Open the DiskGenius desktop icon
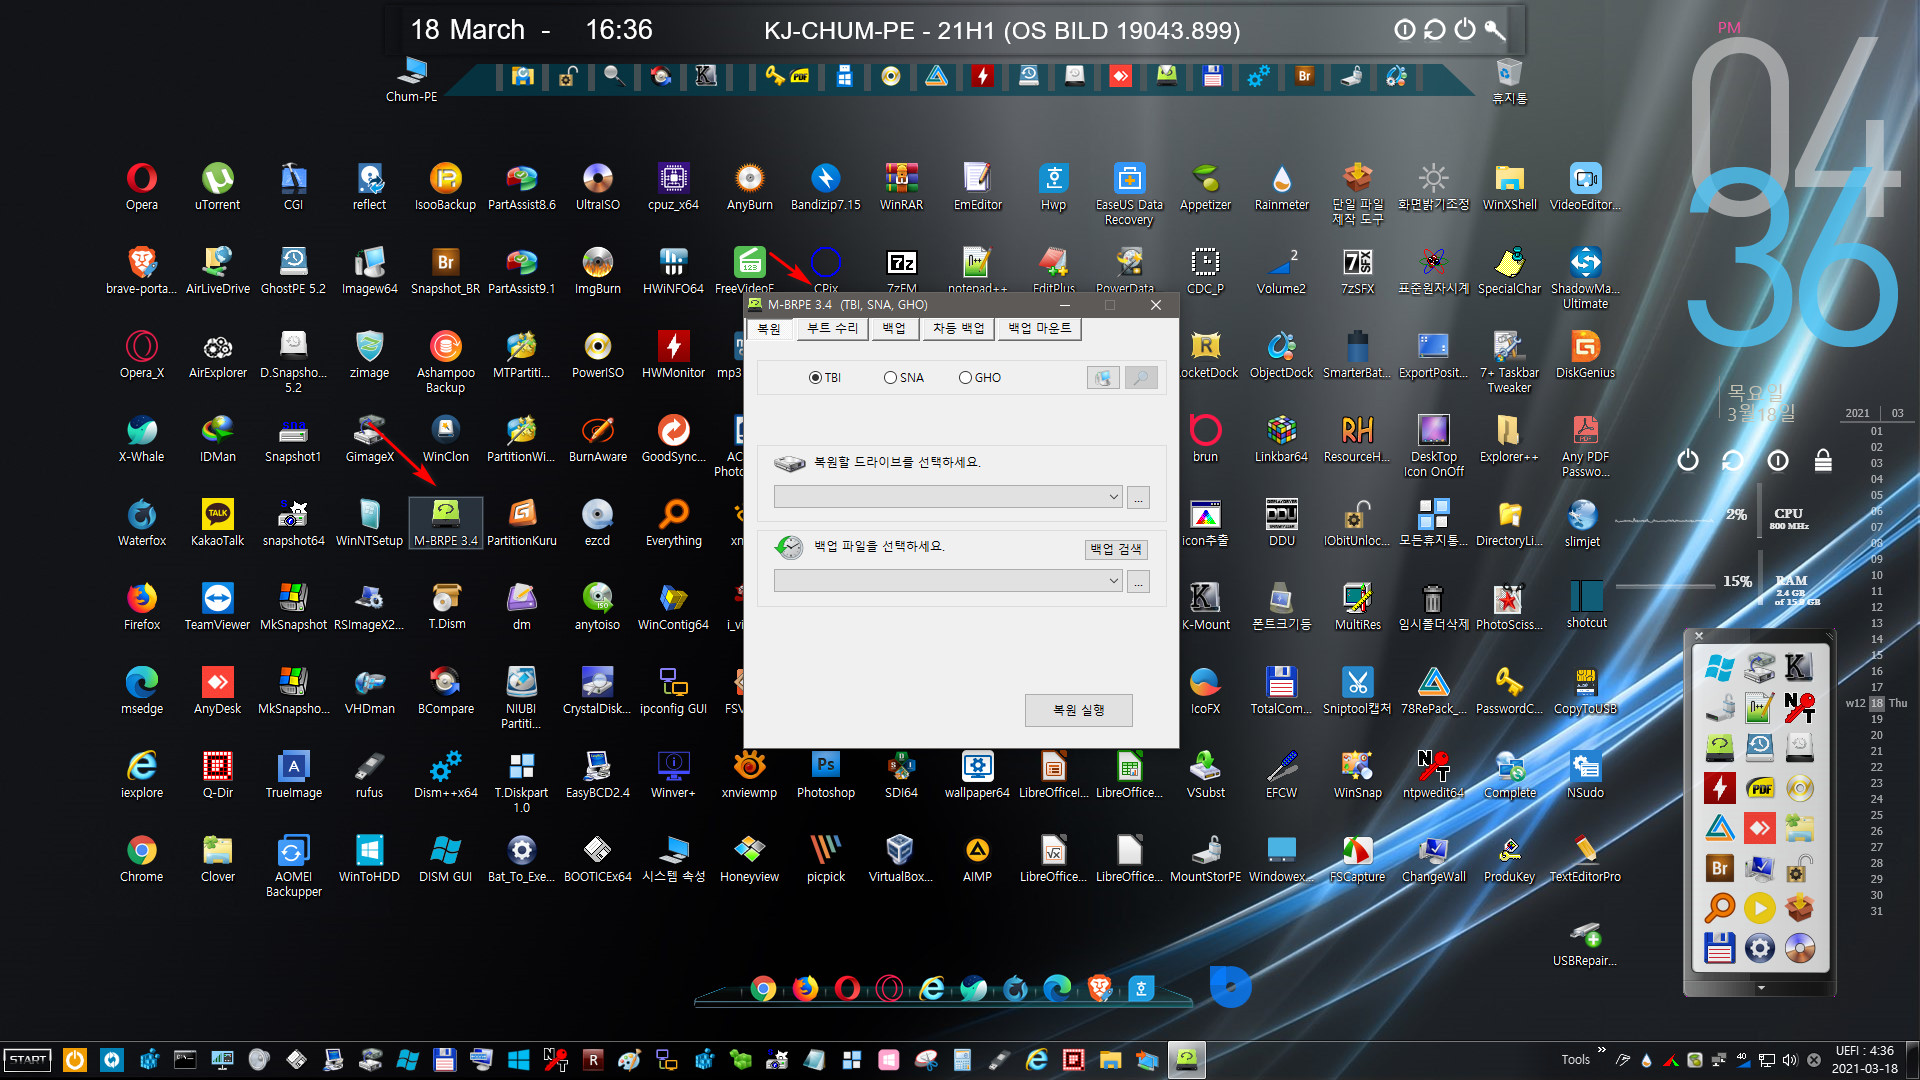 (x=1586, y=355)
